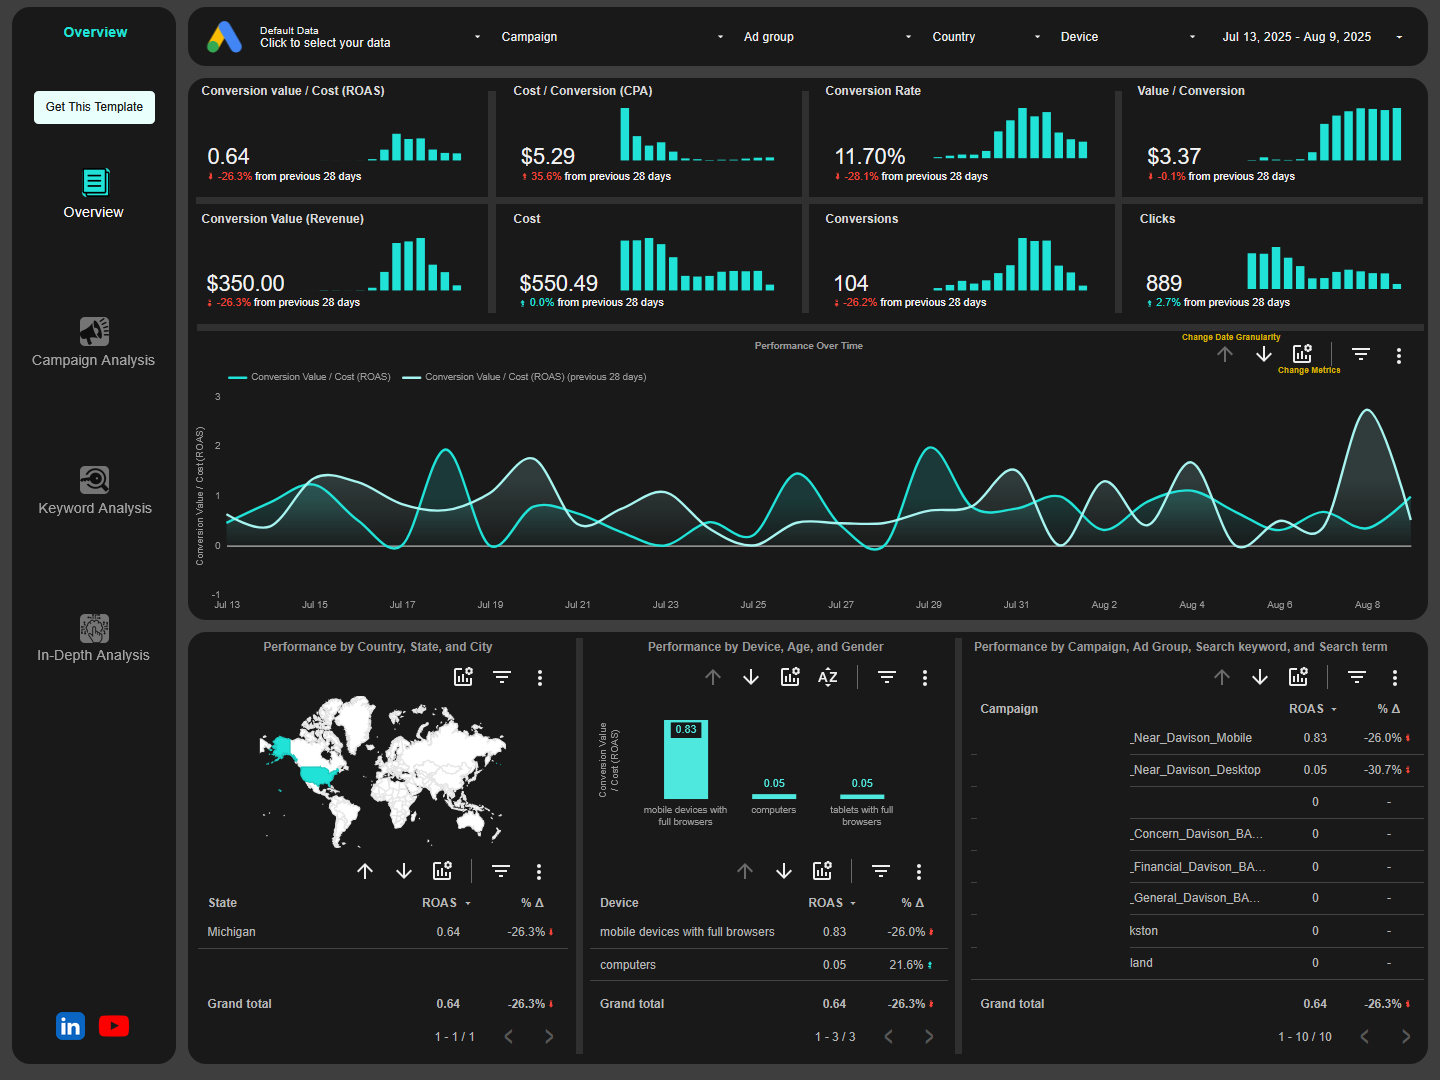This screenshot has width=1440, height=1080.
Task: Click the down-arrow drill icon above the device chart
Action: (751, 677)
